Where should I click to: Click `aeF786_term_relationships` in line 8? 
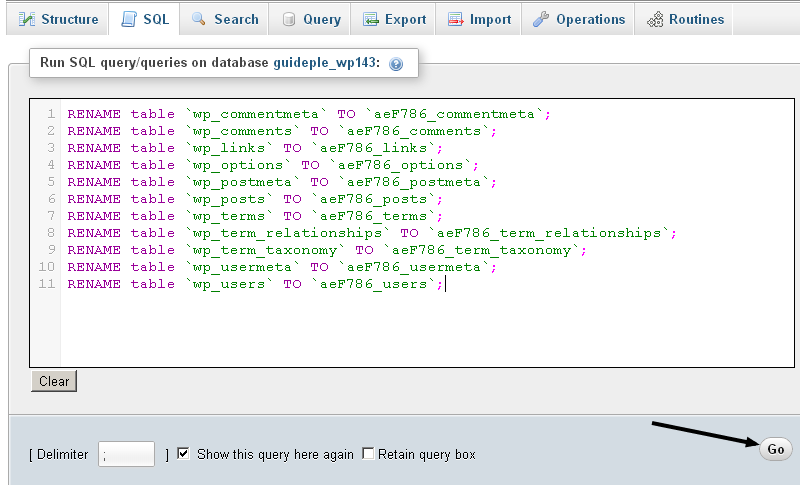point(548,233)
